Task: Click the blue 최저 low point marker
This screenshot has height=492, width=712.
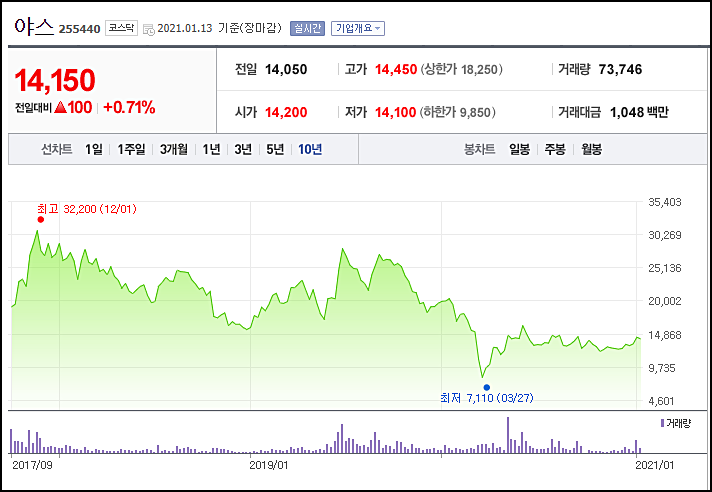Action: pyautogui.click(x=487, y=387)
